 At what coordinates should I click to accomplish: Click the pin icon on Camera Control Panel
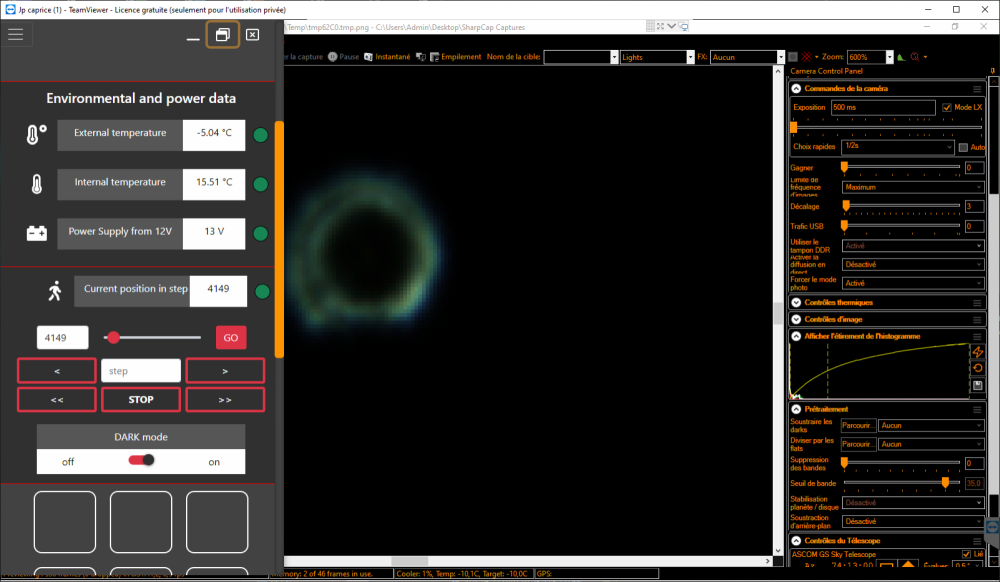click(x=992, y=71)
